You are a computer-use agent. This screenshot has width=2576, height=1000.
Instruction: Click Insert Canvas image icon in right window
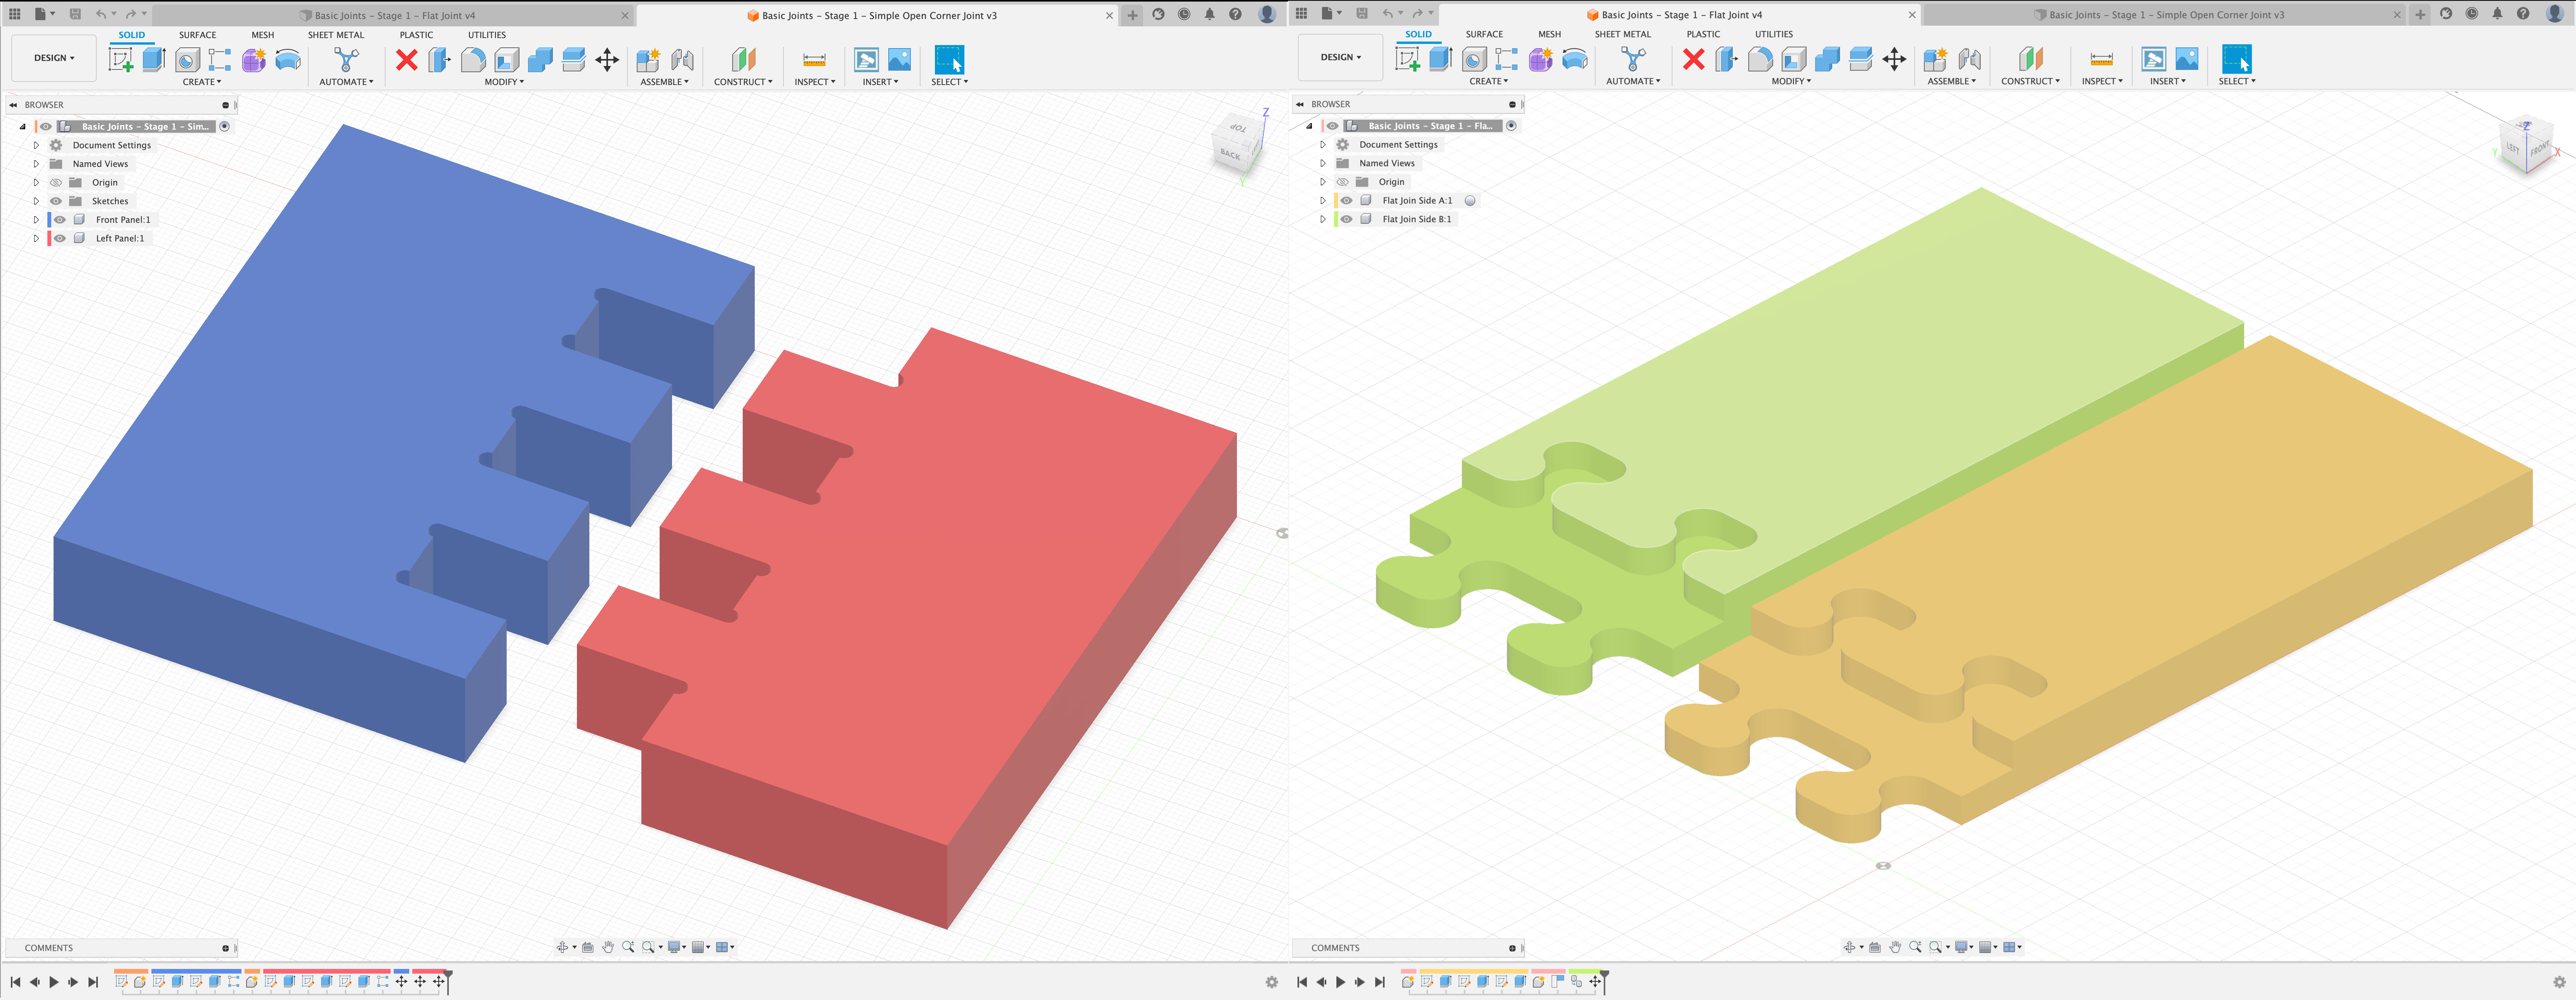point(2187,59)
